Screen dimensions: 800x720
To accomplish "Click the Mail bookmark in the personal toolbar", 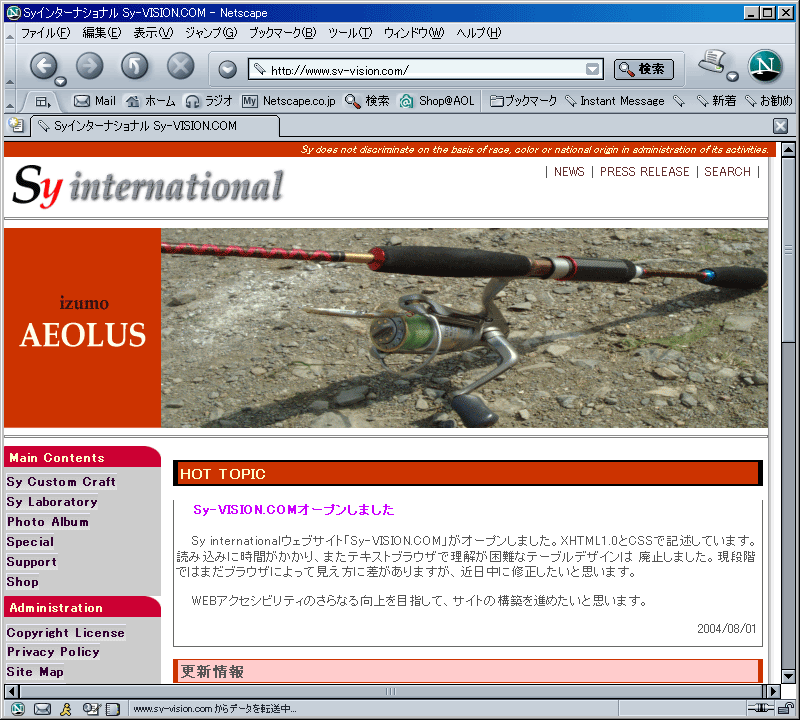I will (95, 101).
